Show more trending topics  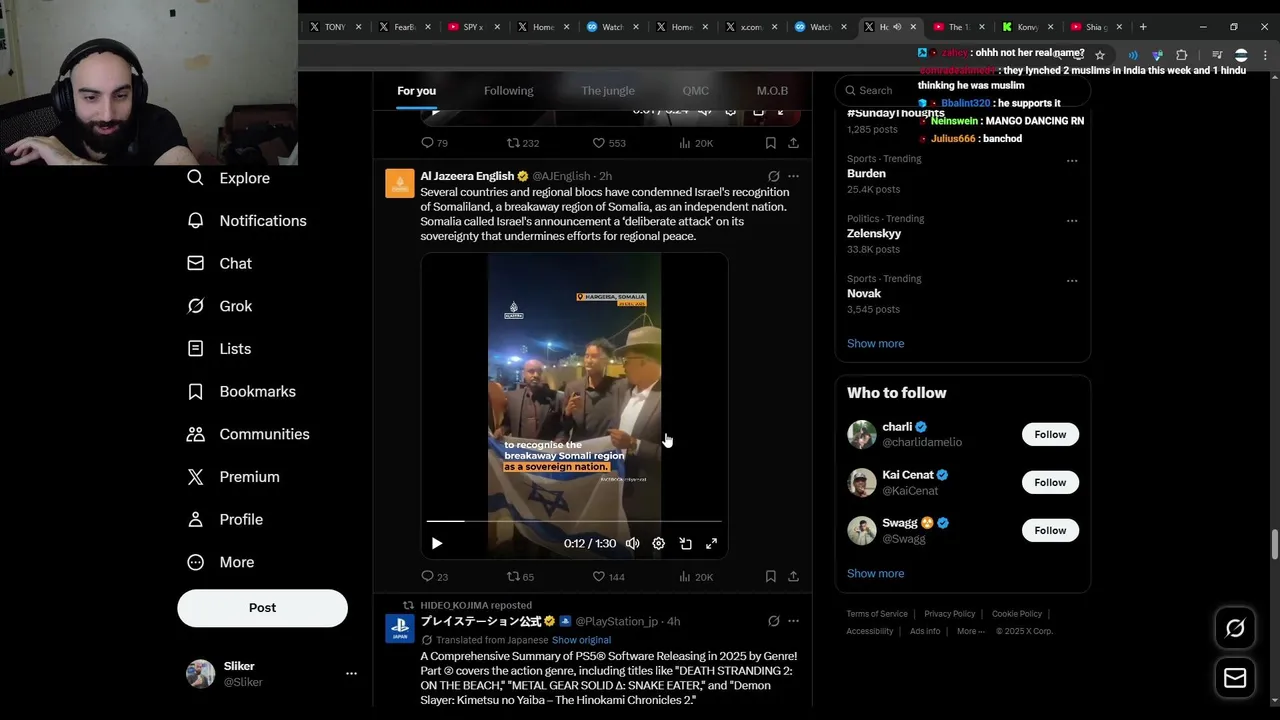tap(875, 343)
